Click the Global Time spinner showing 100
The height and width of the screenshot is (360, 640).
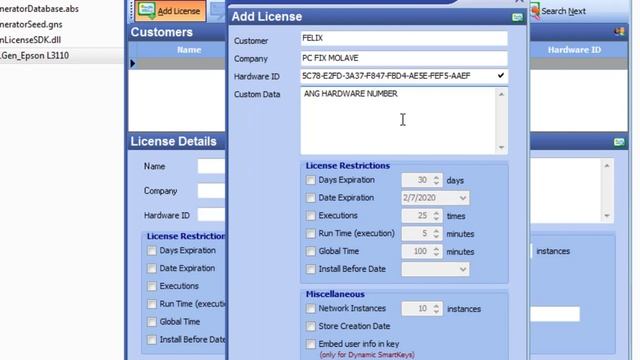point(422,251)
